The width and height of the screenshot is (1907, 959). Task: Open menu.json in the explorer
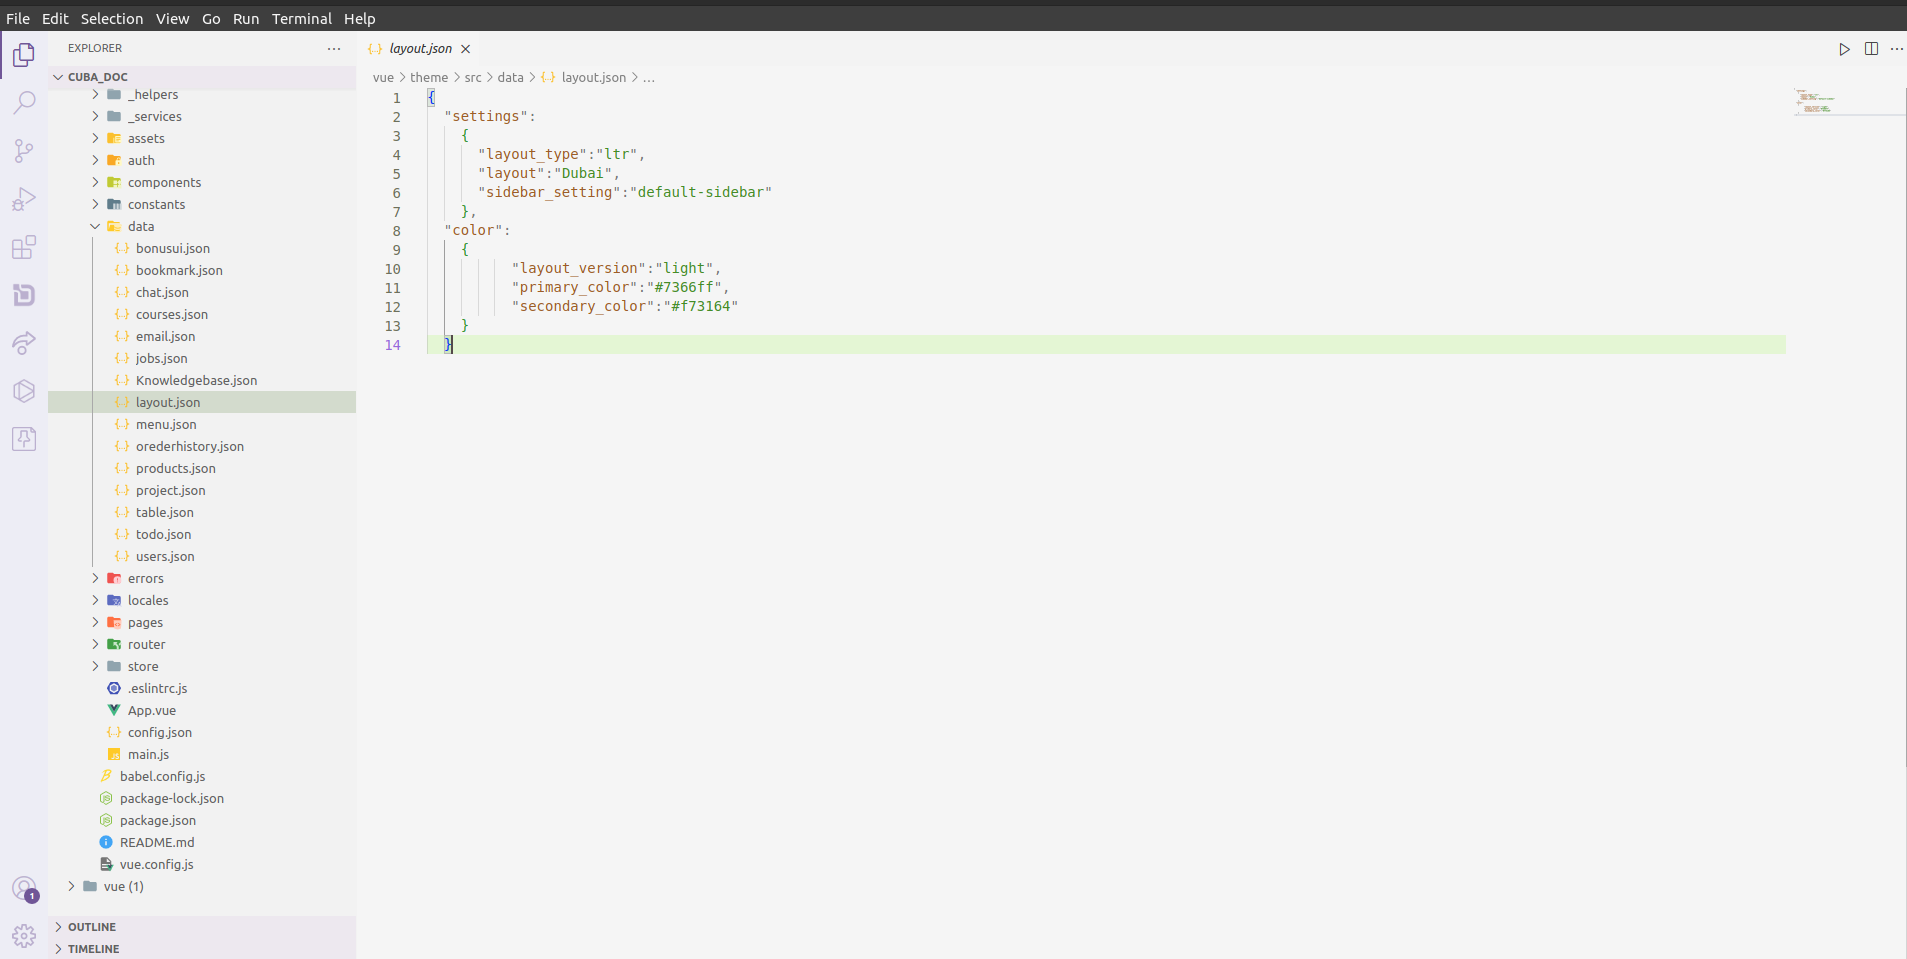pos(166,425)
